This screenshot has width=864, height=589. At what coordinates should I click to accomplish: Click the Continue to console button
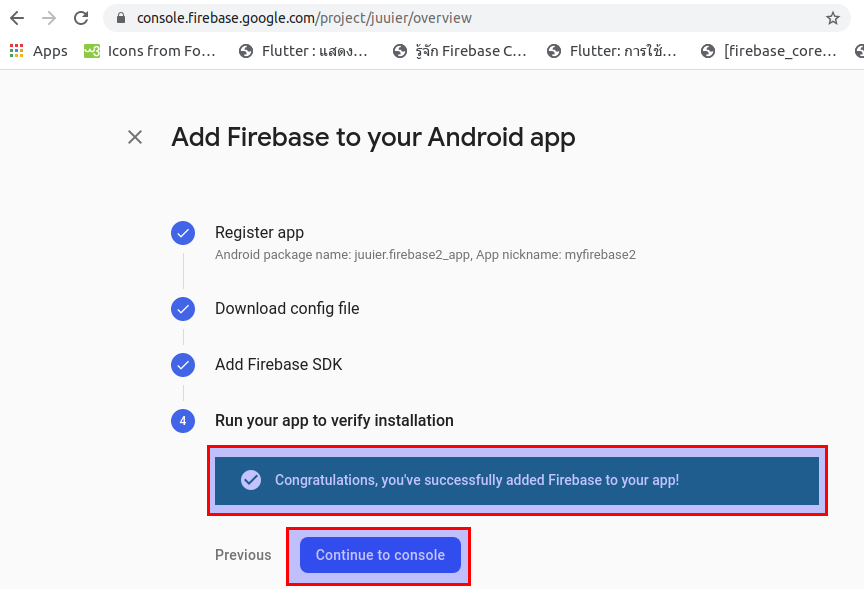point(379,555)
